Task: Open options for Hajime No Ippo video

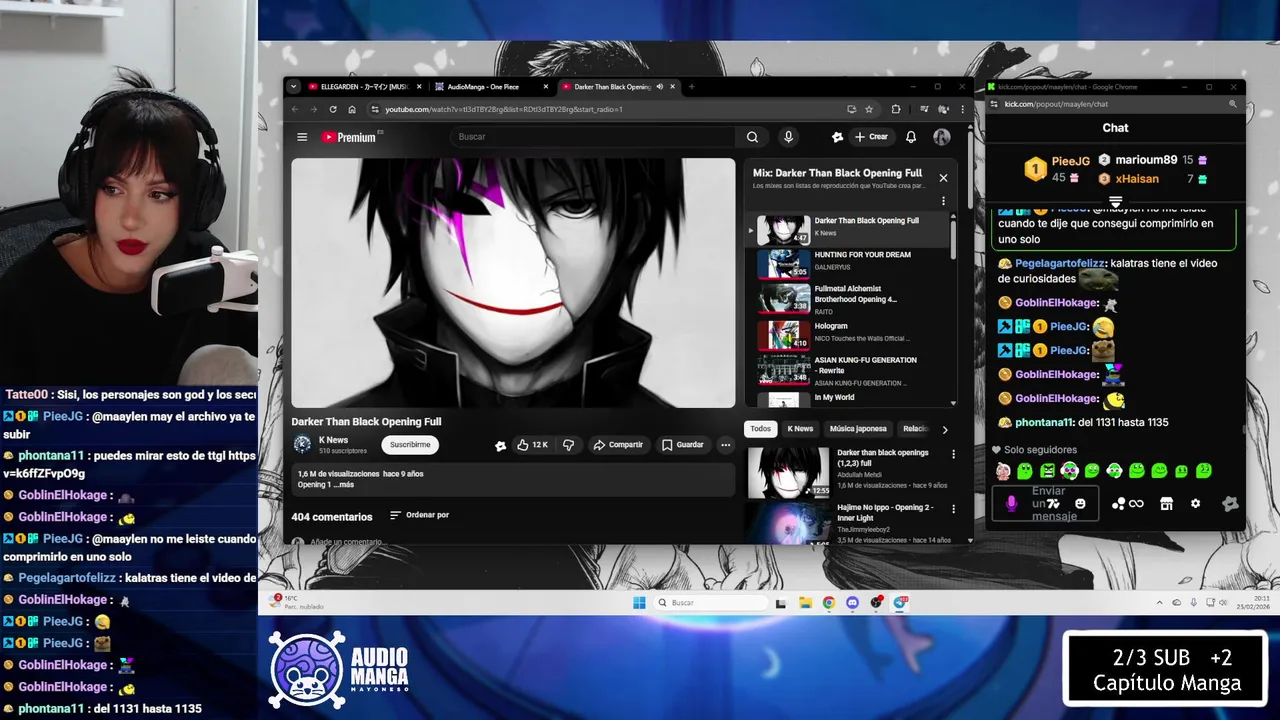Action: pos(953,509)
